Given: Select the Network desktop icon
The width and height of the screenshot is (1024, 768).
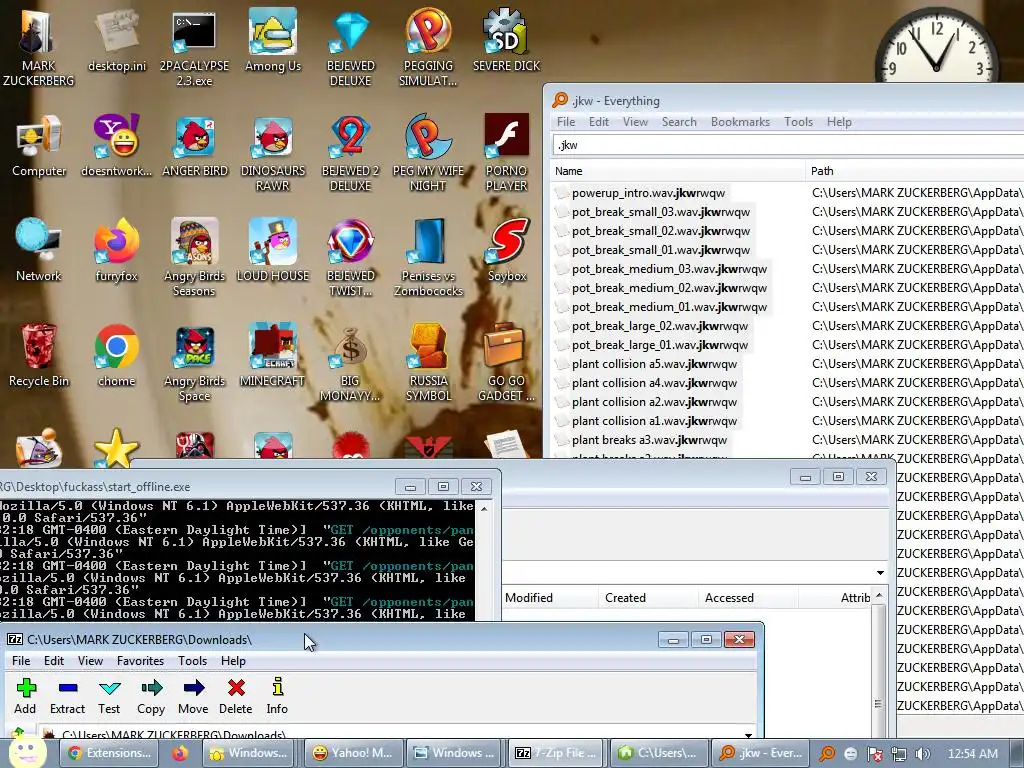Looking at the screenshot, I should [x=39, y=251].
